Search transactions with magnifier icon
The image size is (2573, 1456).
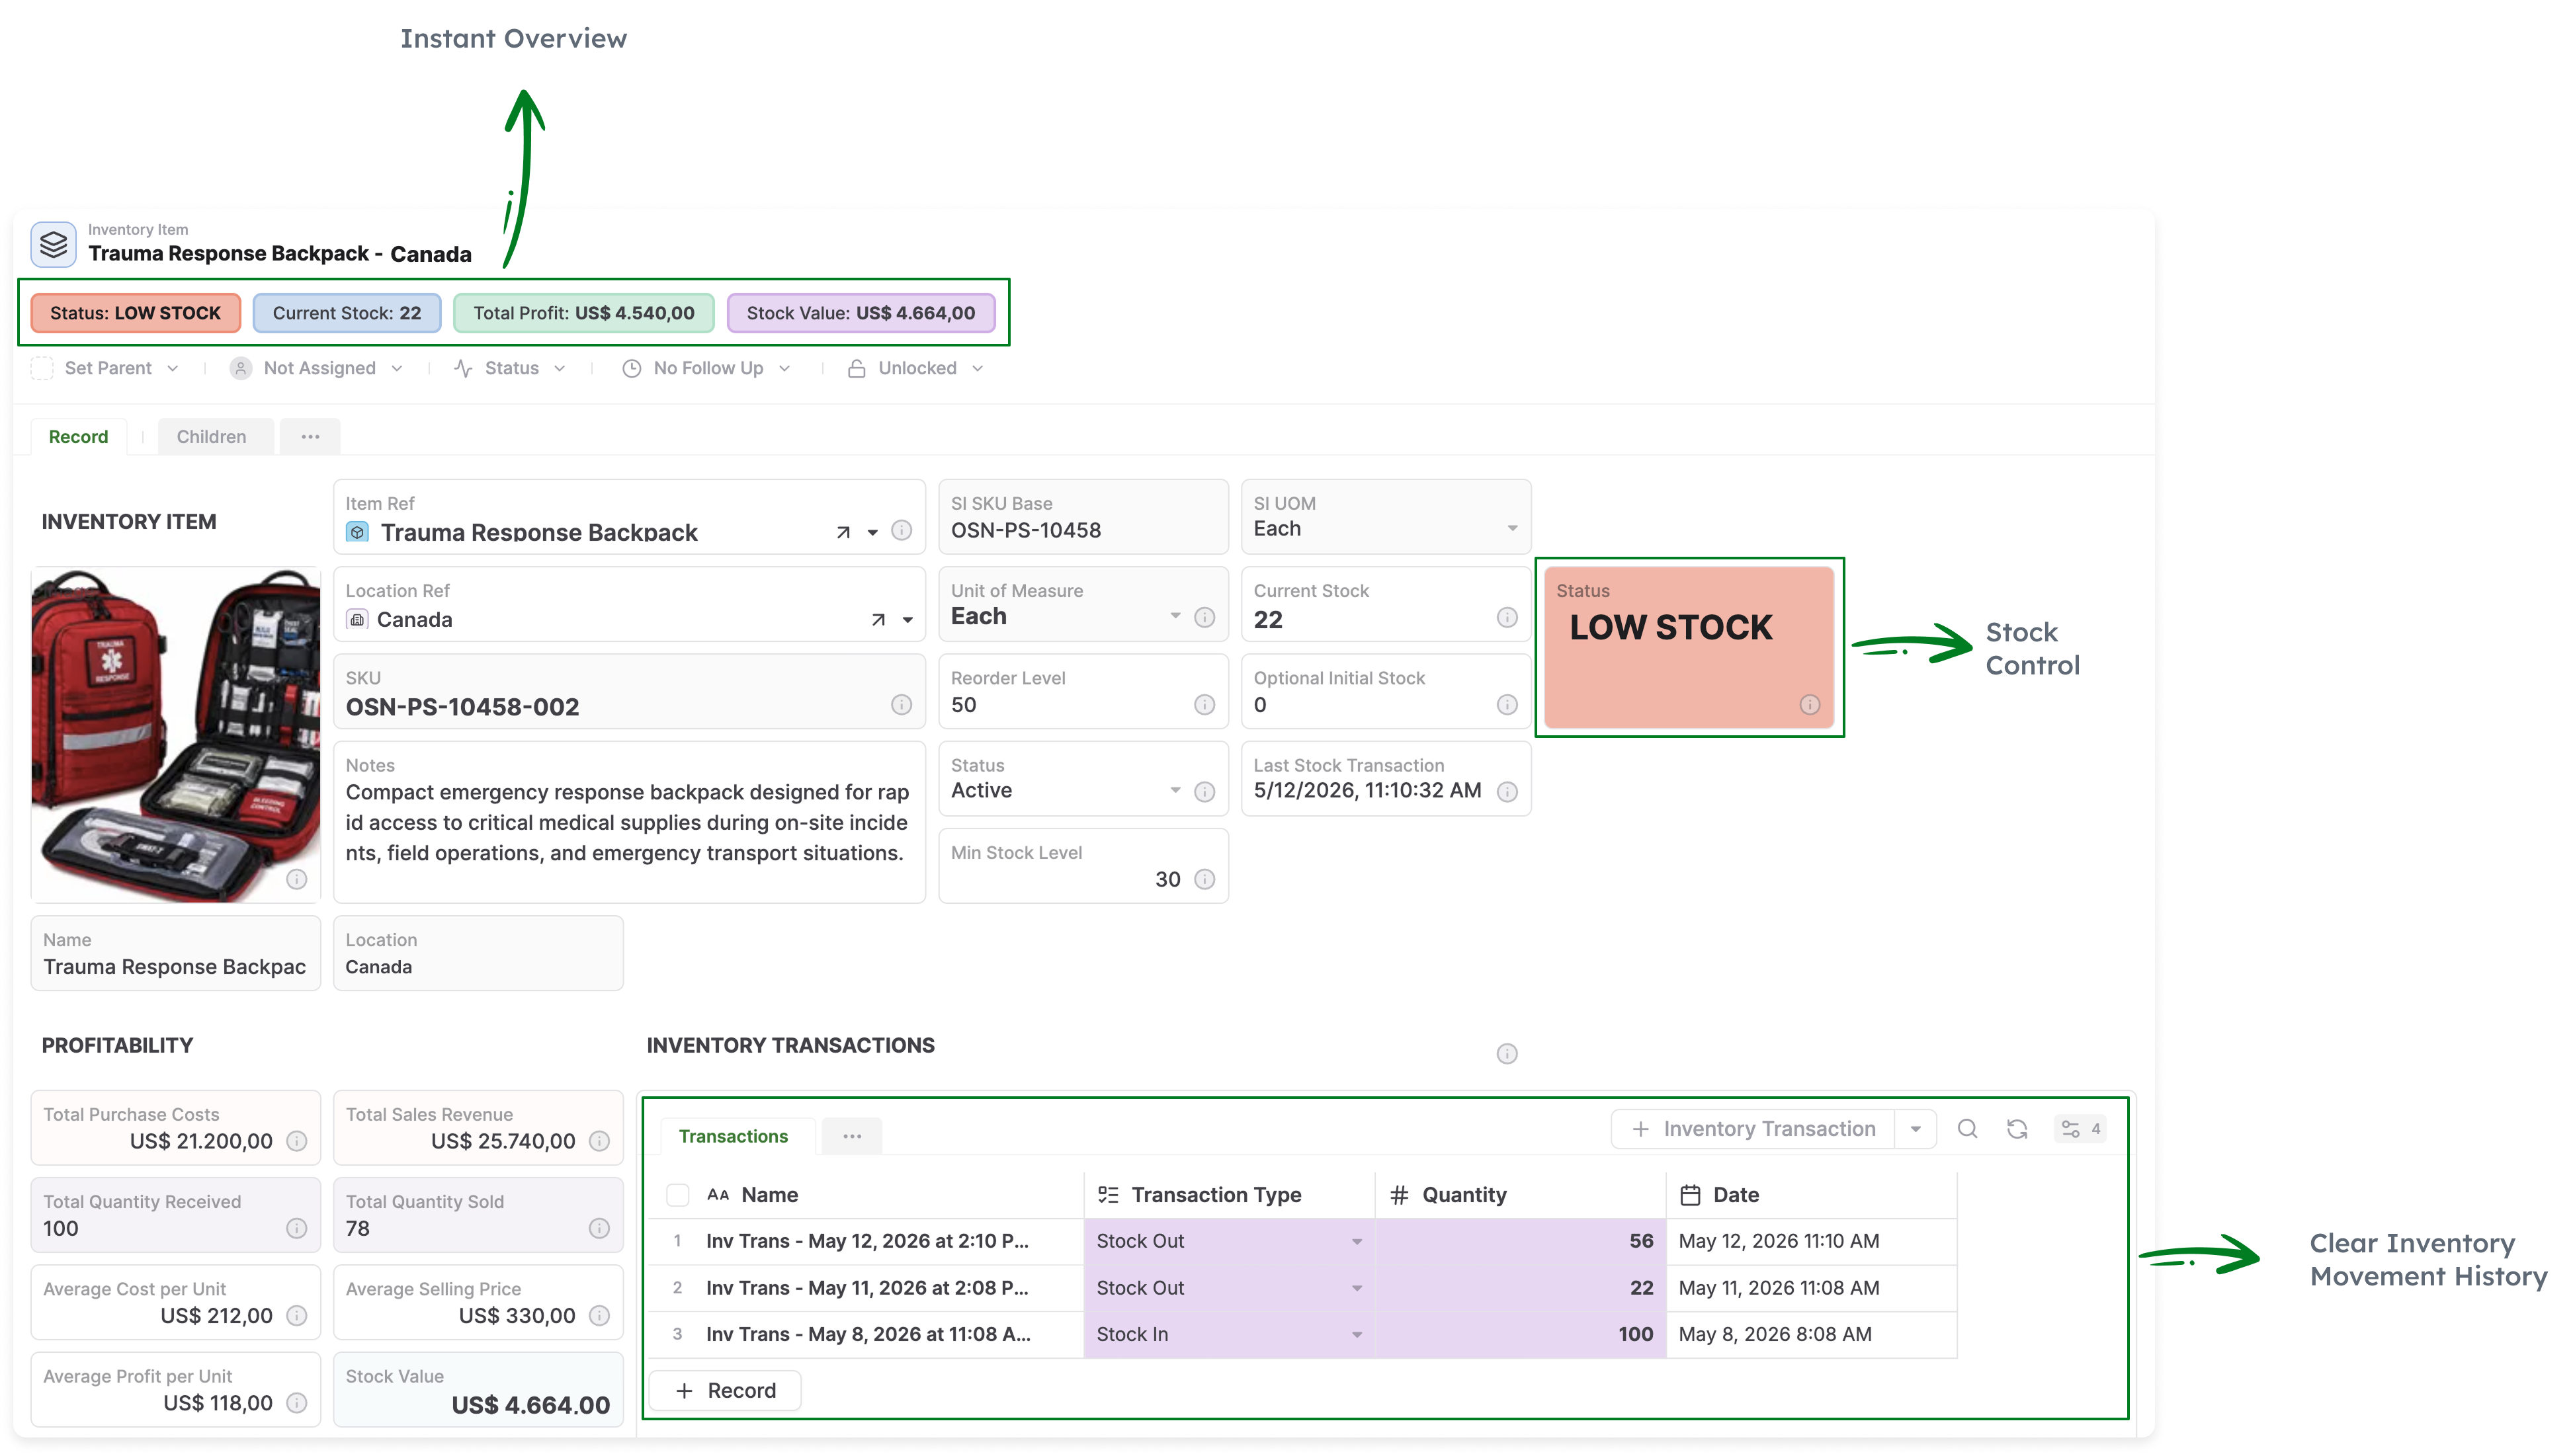pyautogui.click(x=1967, y=1129)
